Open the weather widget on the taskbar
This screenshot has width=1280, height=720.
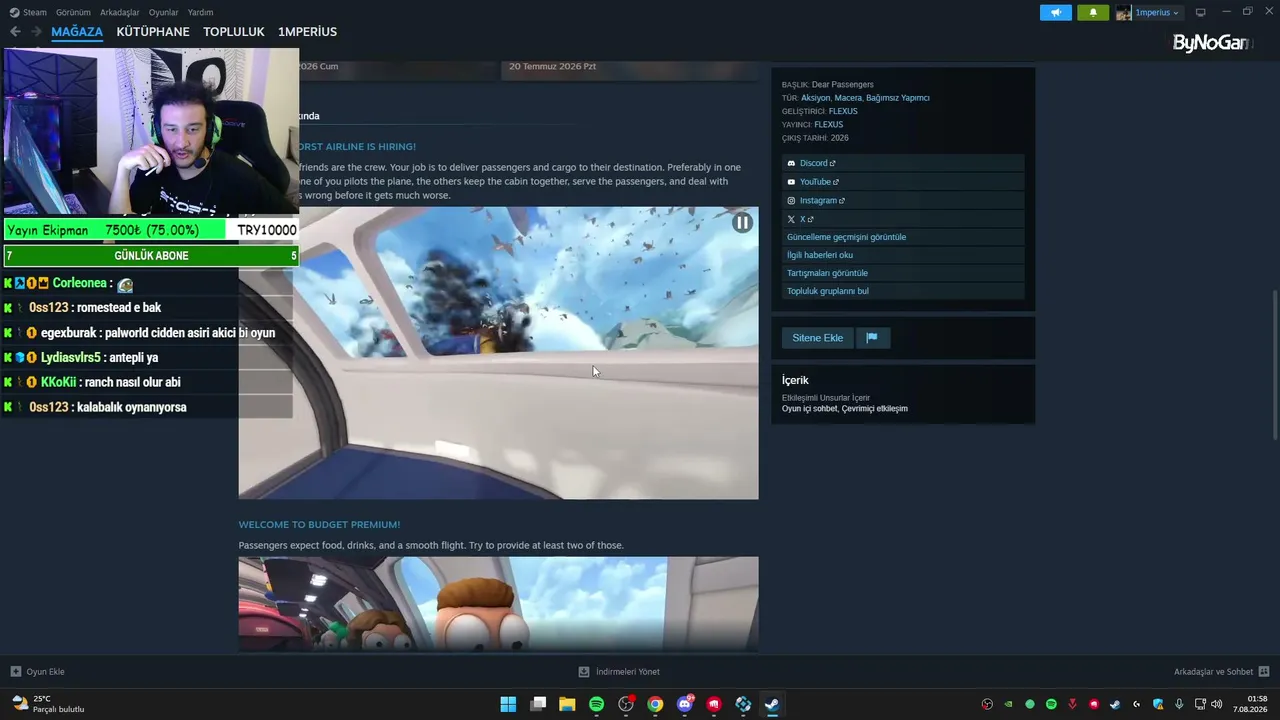pos(48,704)
